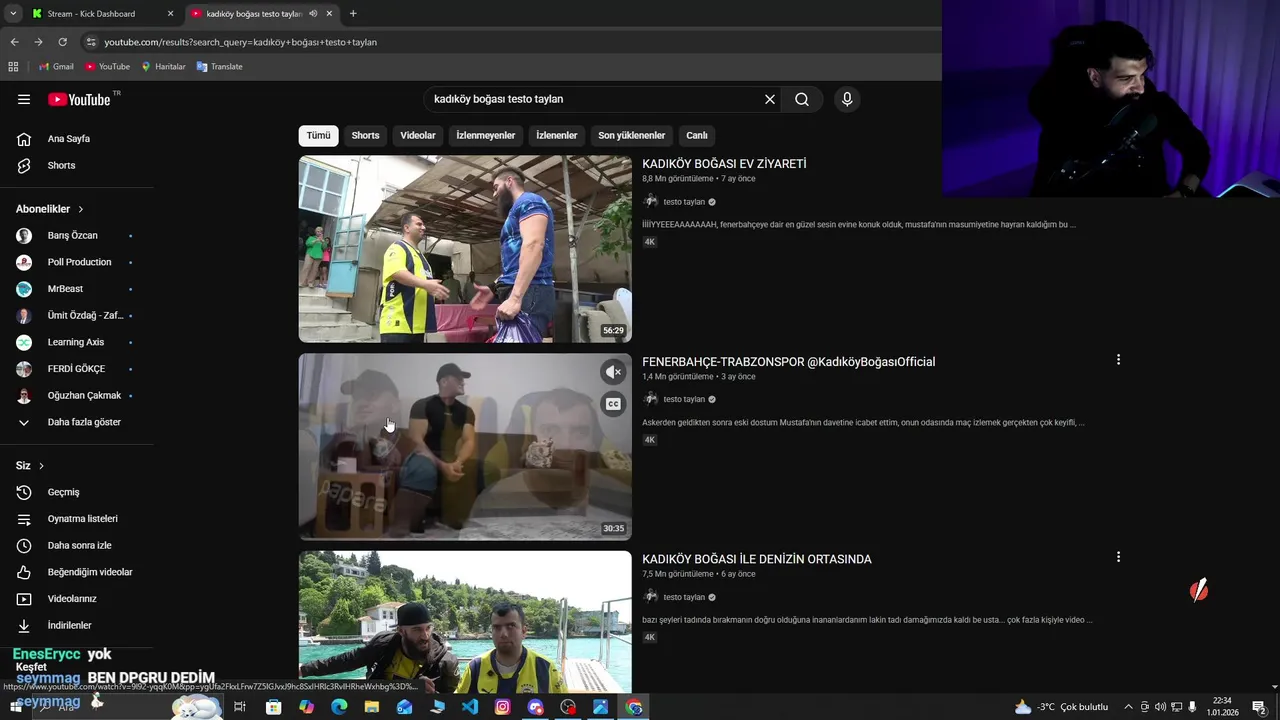Play the EV ZİYARETİ video thumbnail
The height and width of the screenshot is (720, 1280).
465,249
